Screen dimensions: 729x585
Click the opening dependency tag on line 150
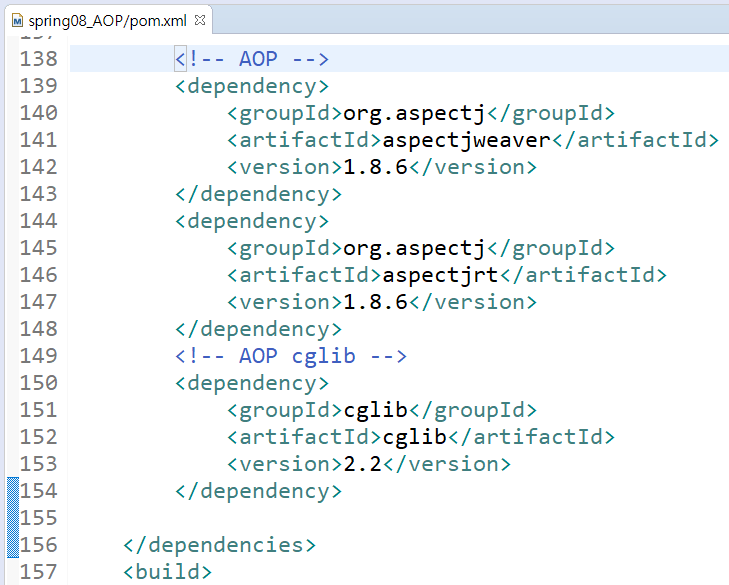click(x=252, y=383)
